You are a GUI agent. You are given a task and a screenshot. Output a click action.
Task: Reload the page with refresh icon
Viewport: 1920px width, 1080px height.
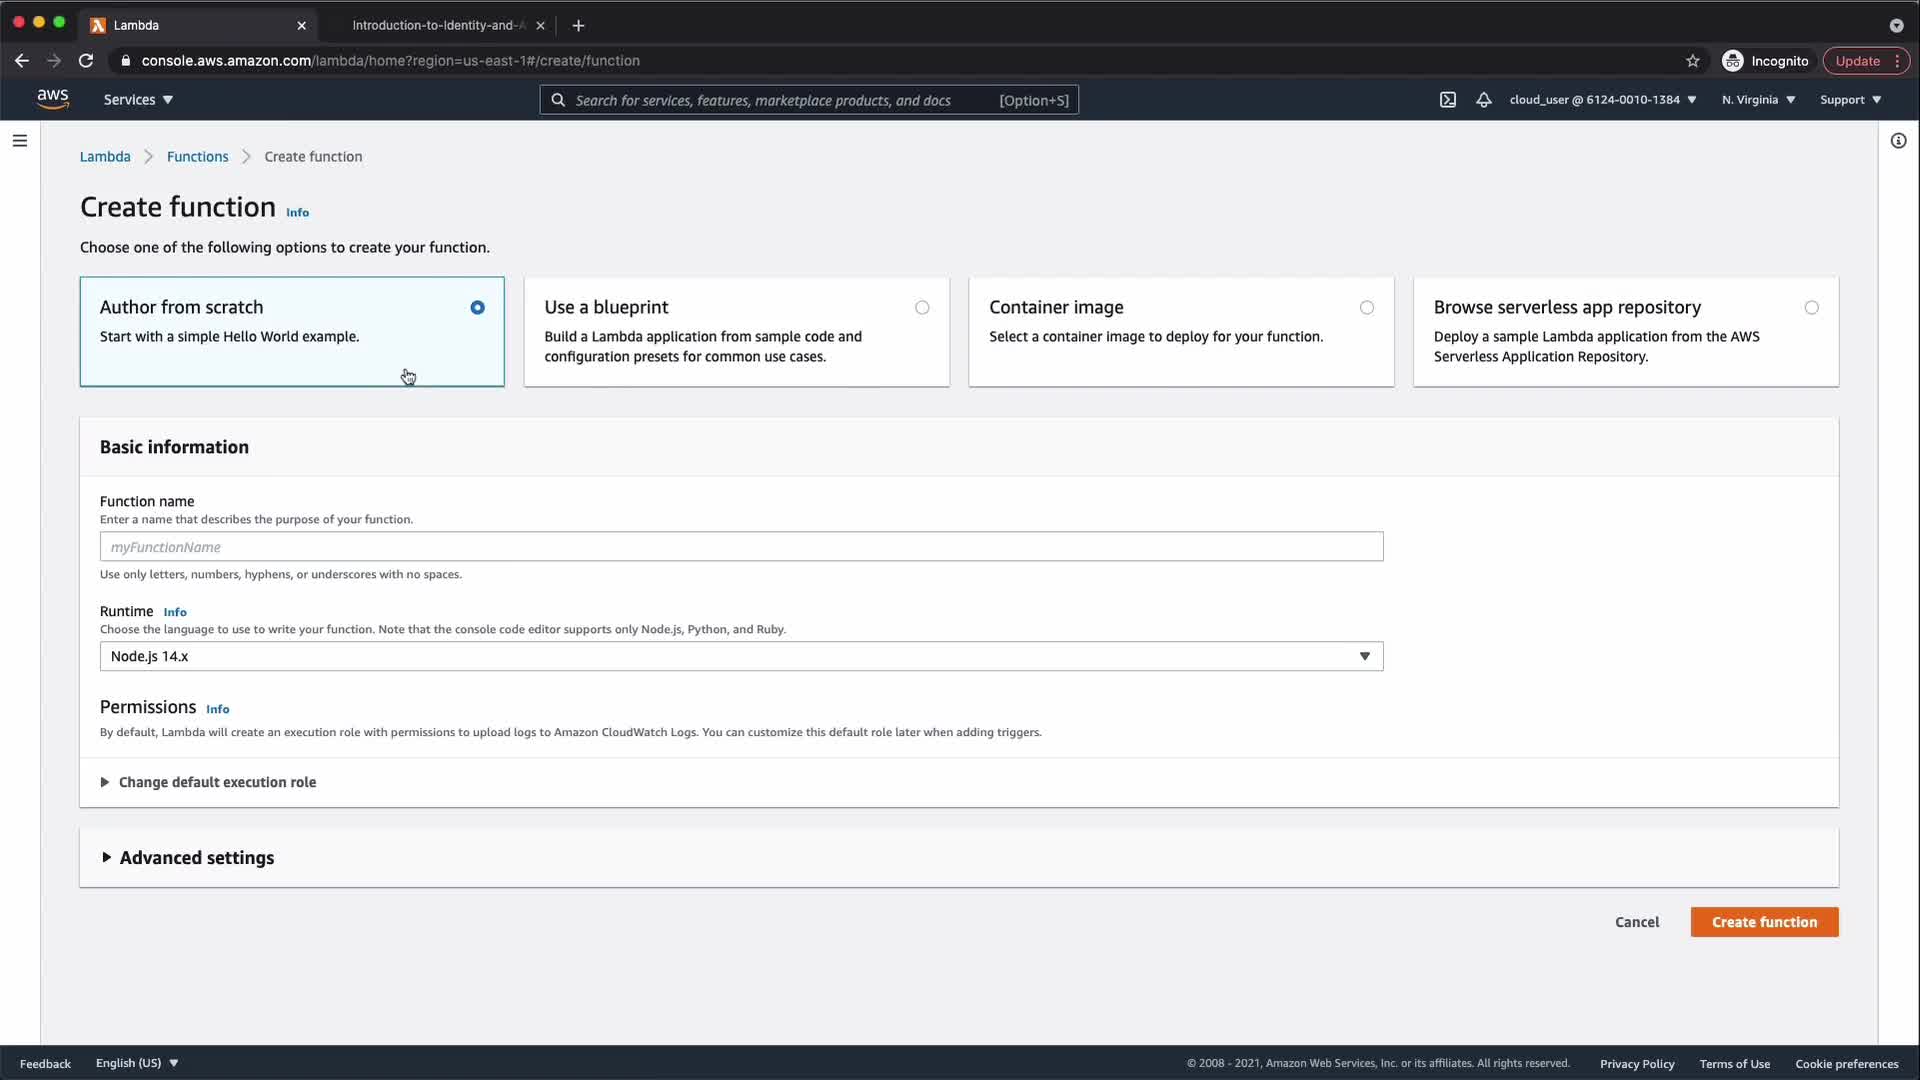point(86,61)
